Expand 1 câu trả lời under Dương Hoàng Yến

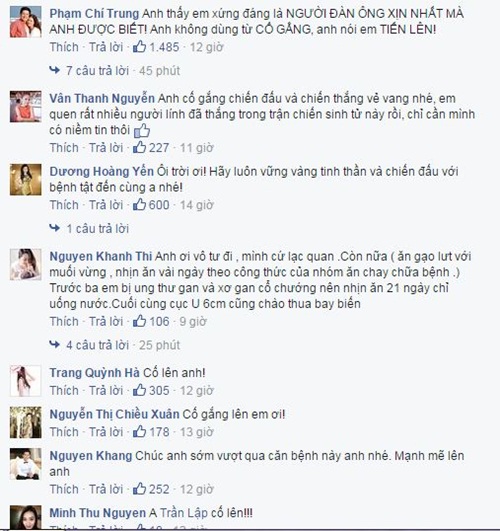[98, 229]
